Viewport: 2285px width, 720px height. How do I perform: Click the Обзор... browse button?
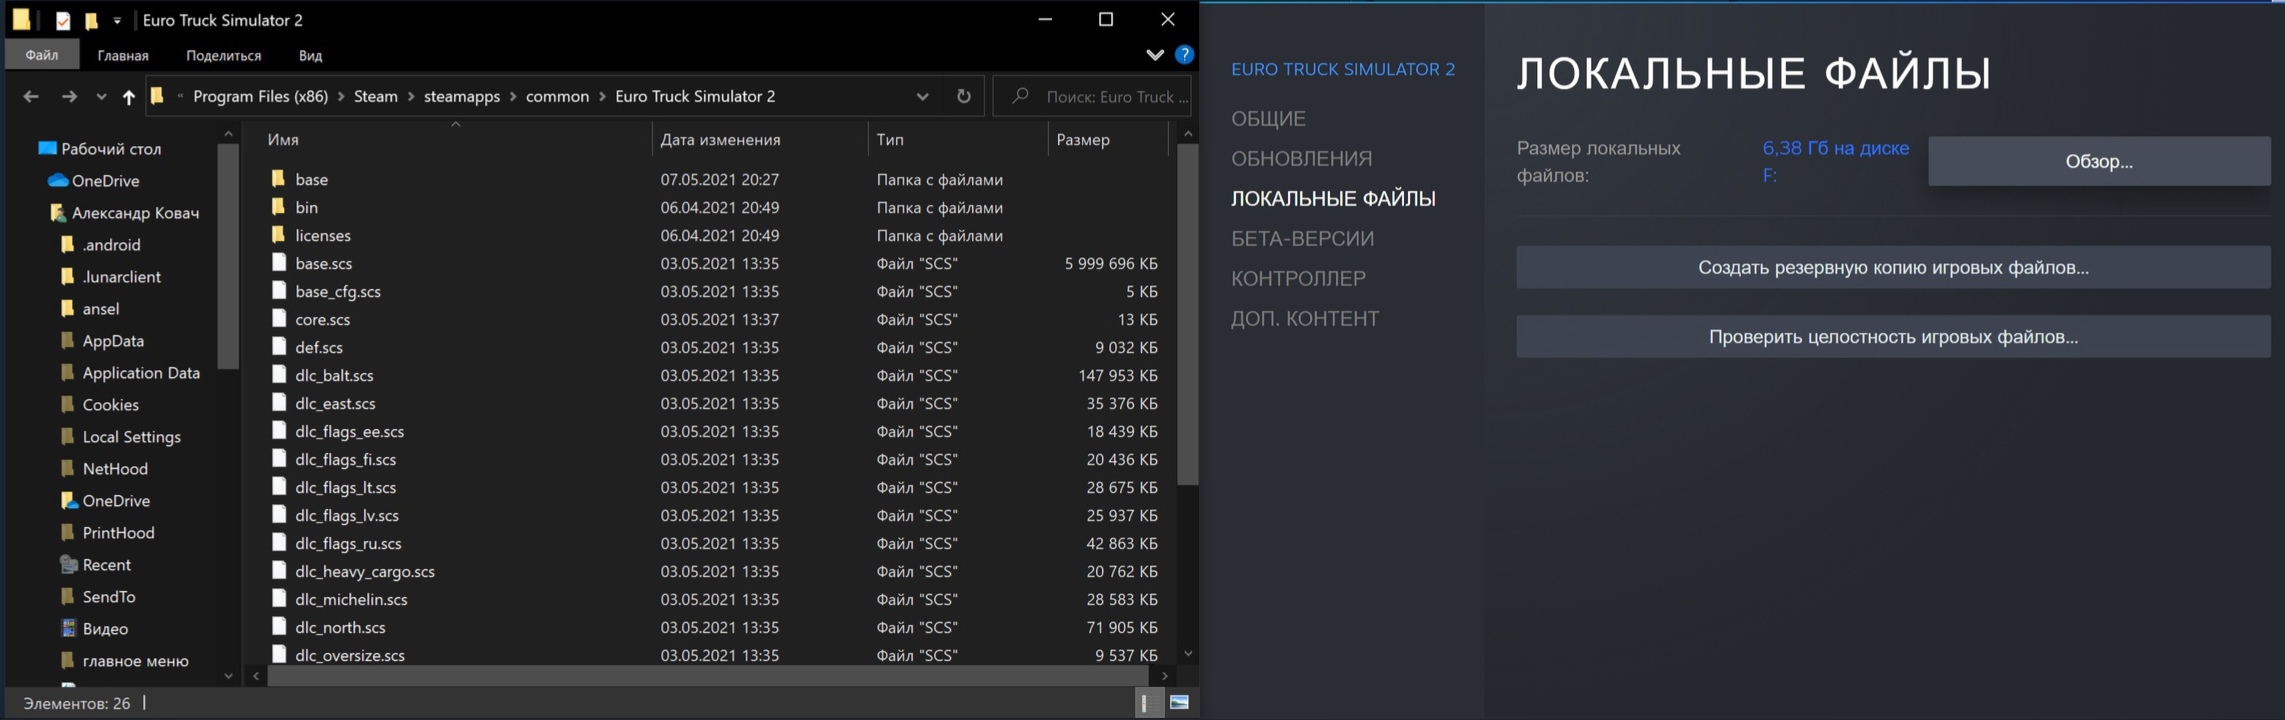(x=2099, y=161)
